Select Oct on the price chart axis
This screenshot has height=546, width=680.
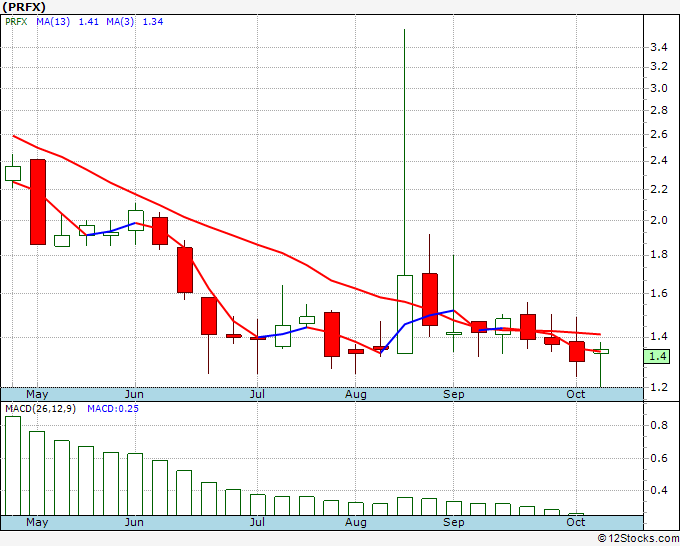click(x=575, y=394)
